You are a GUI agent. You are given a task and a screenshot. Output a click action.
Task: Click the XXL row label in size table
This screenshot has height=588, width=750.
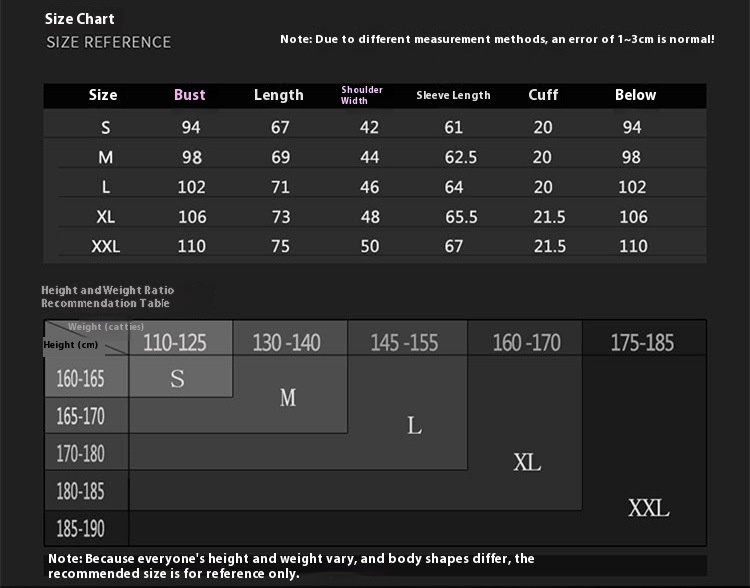pos(105,246)
